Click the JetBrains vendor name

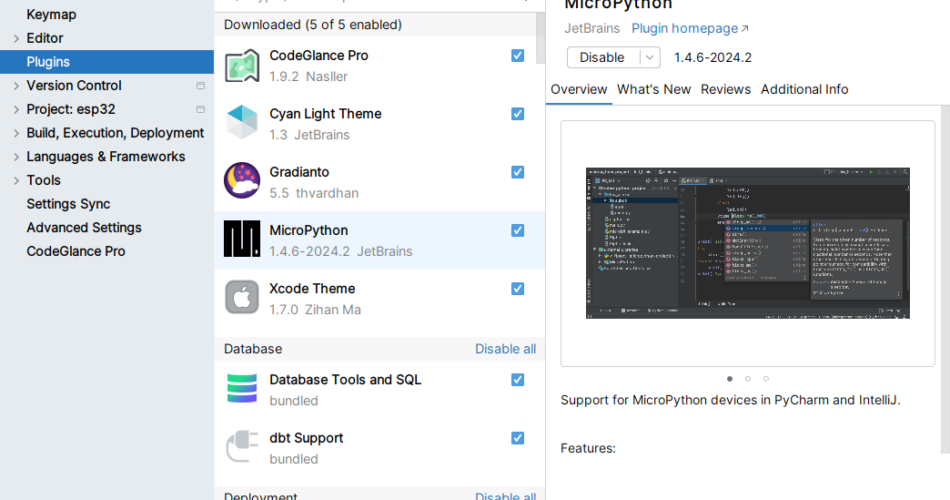point(592,28)
